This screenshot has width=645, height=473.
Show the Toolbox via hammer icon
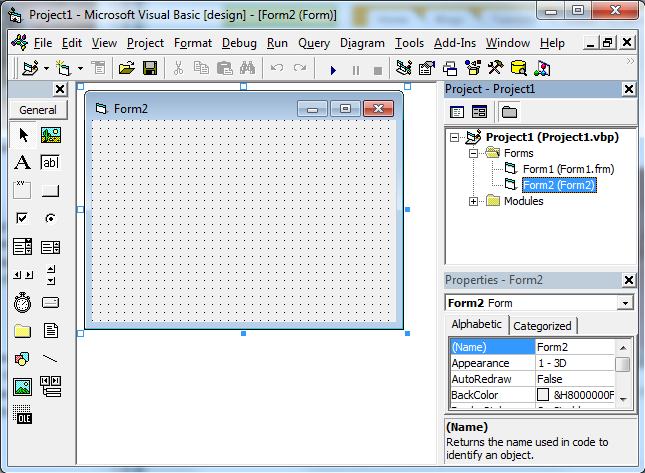496,68
